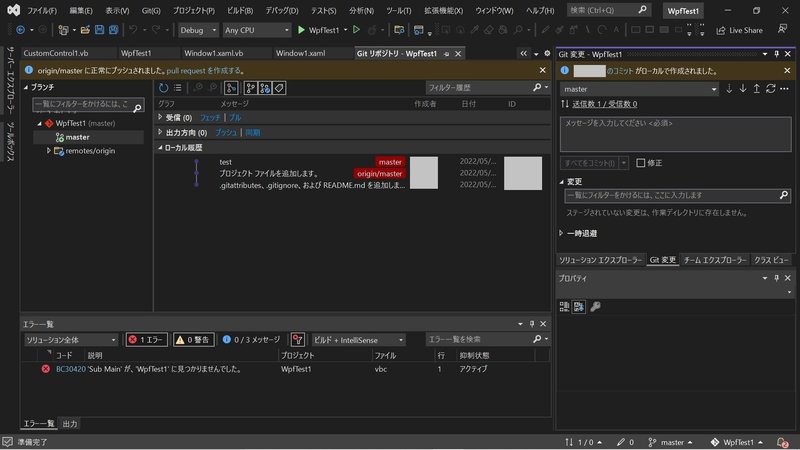Toggle show local branches icon
Viewport: 800px width, 450px height.
click(250, 88)
